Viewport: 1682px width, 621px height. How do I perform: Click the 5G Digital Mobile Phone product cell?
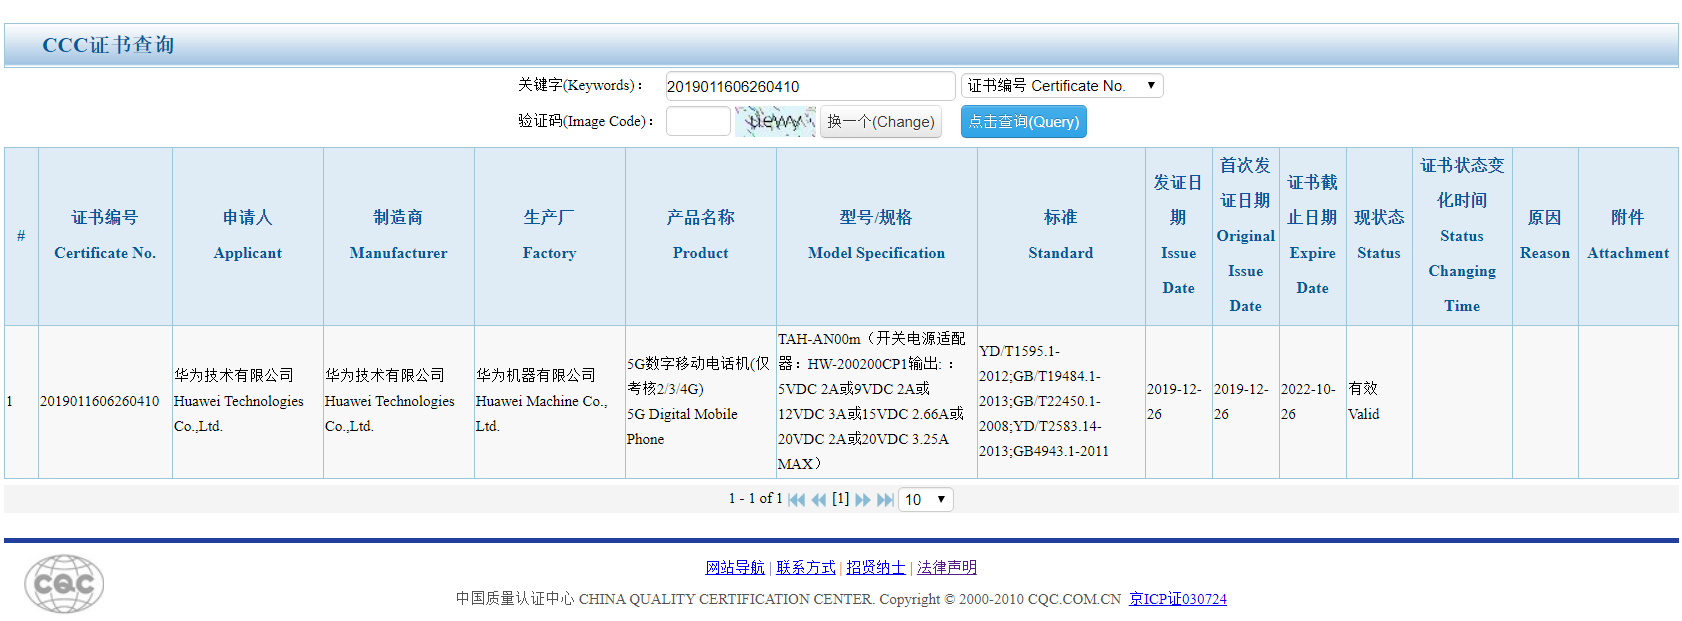click(x=701, y=402)
